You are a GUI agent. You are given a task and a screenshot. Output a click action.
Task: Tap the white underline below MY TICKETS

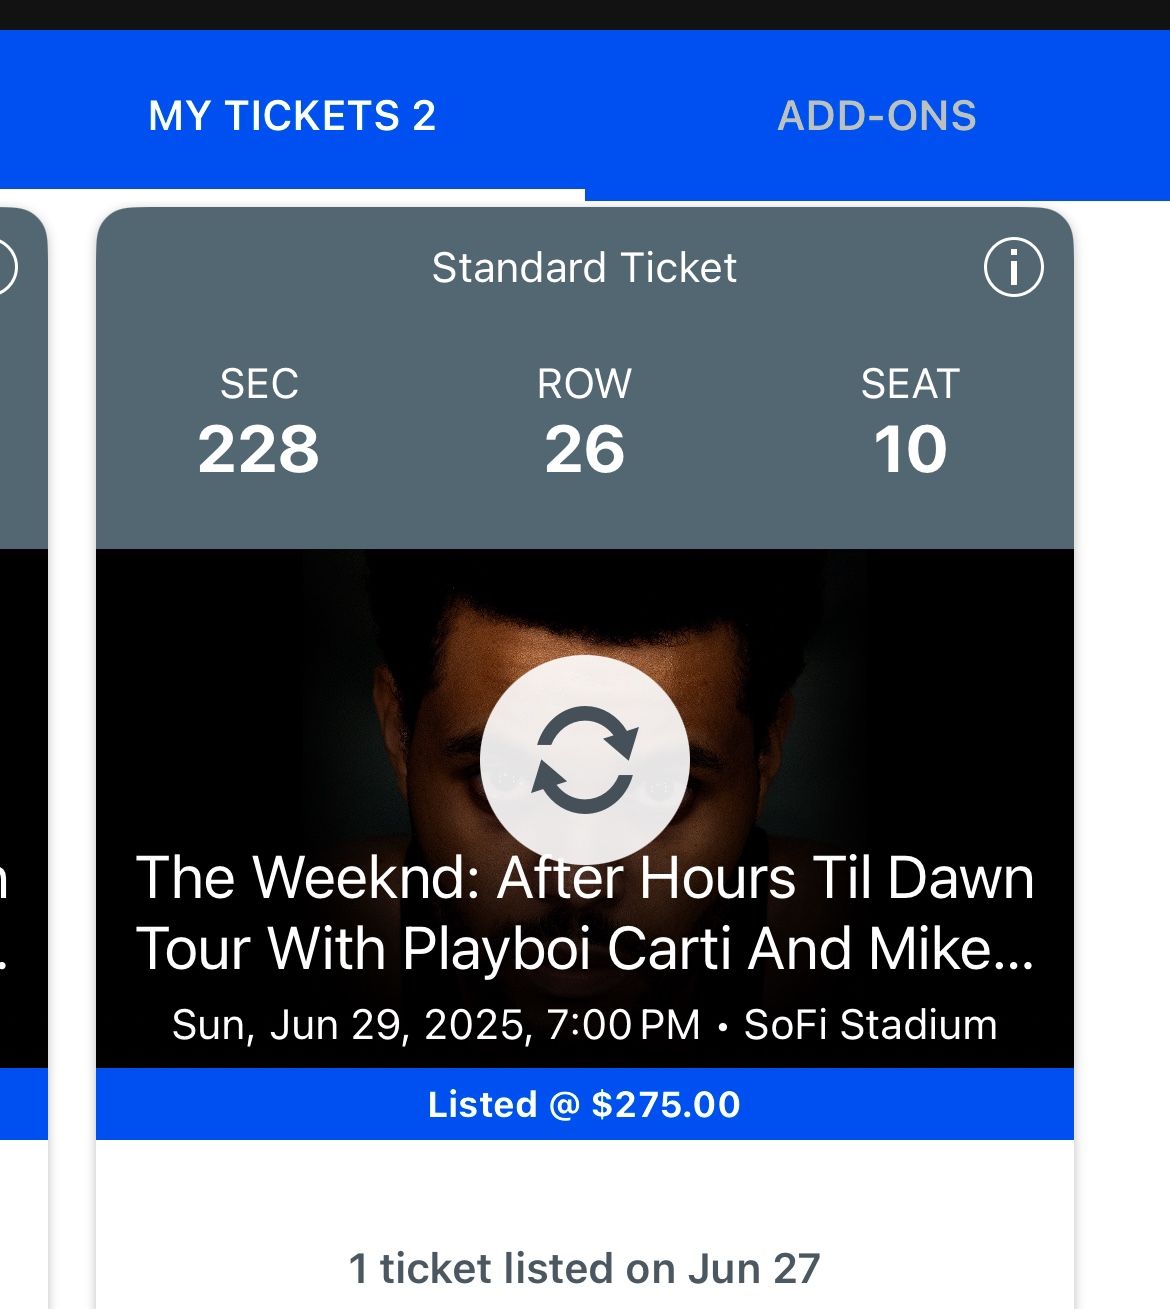pyautogui.click(x=292, y=194)
